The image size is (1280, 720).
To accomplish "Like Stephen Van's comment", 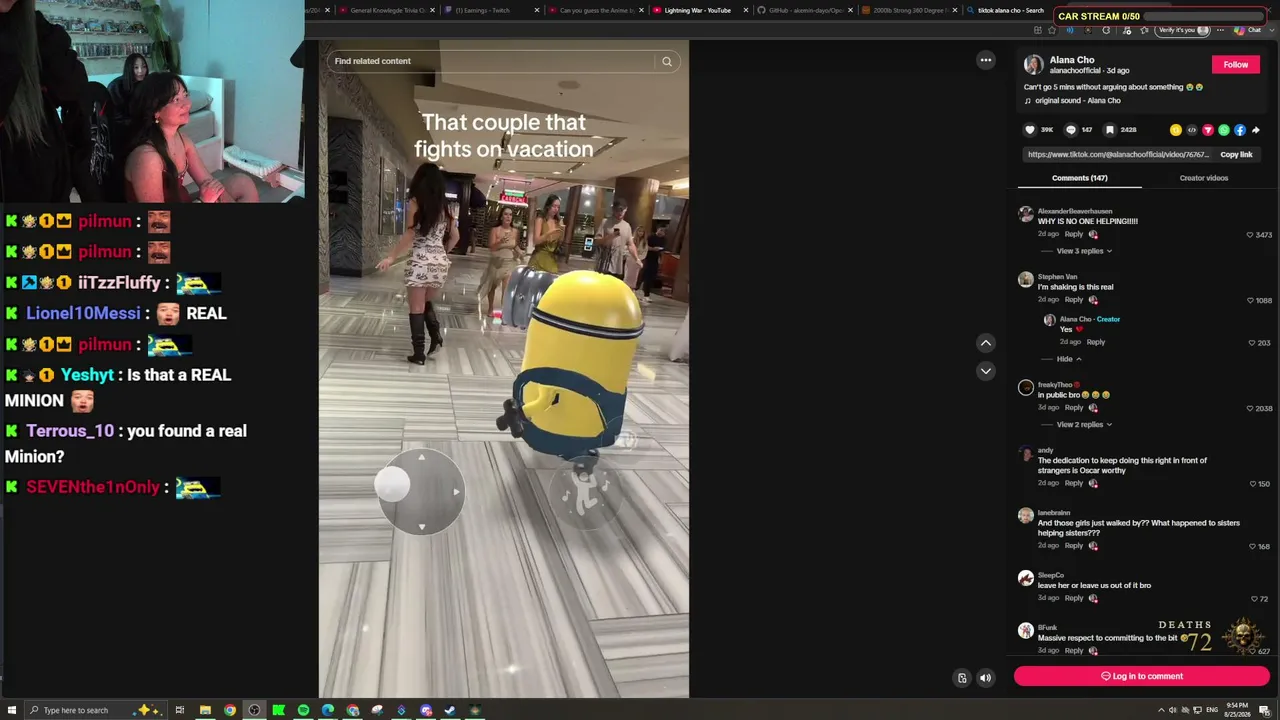I will tap(1250, 300).
